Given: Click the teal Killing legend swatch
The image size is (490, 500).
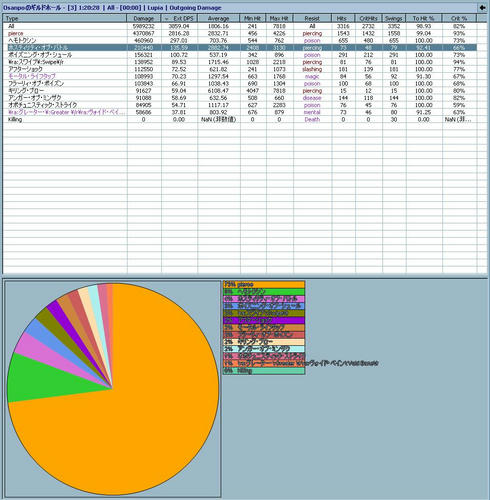Looking at the screenshot, I should (264, 371).
